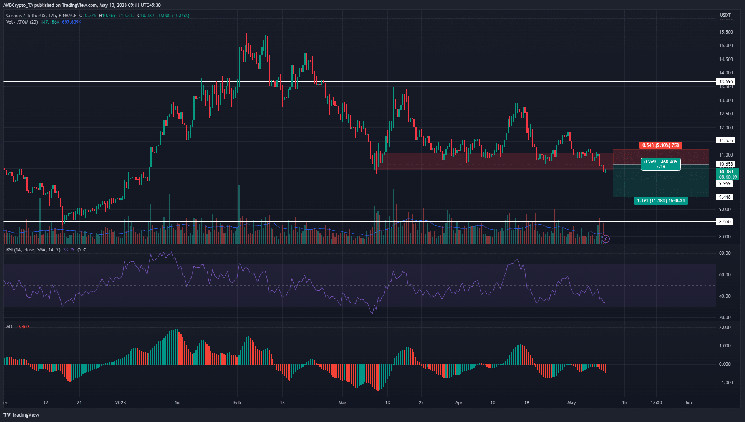Click the position entry label in the middle

661,164
